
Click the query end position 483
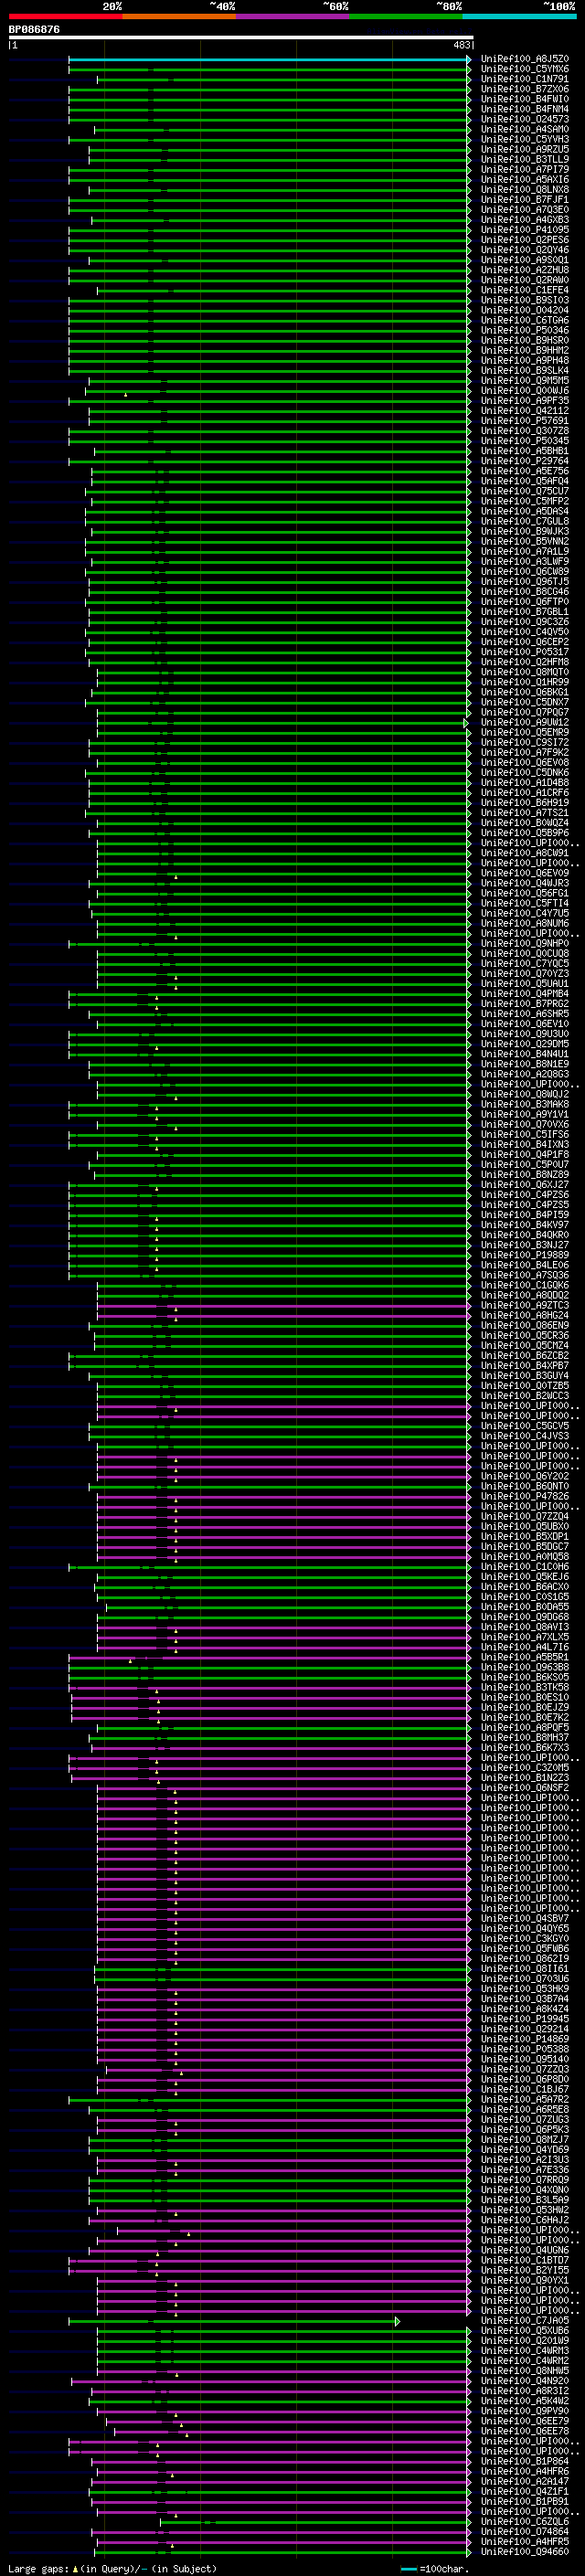coord(461,45)
